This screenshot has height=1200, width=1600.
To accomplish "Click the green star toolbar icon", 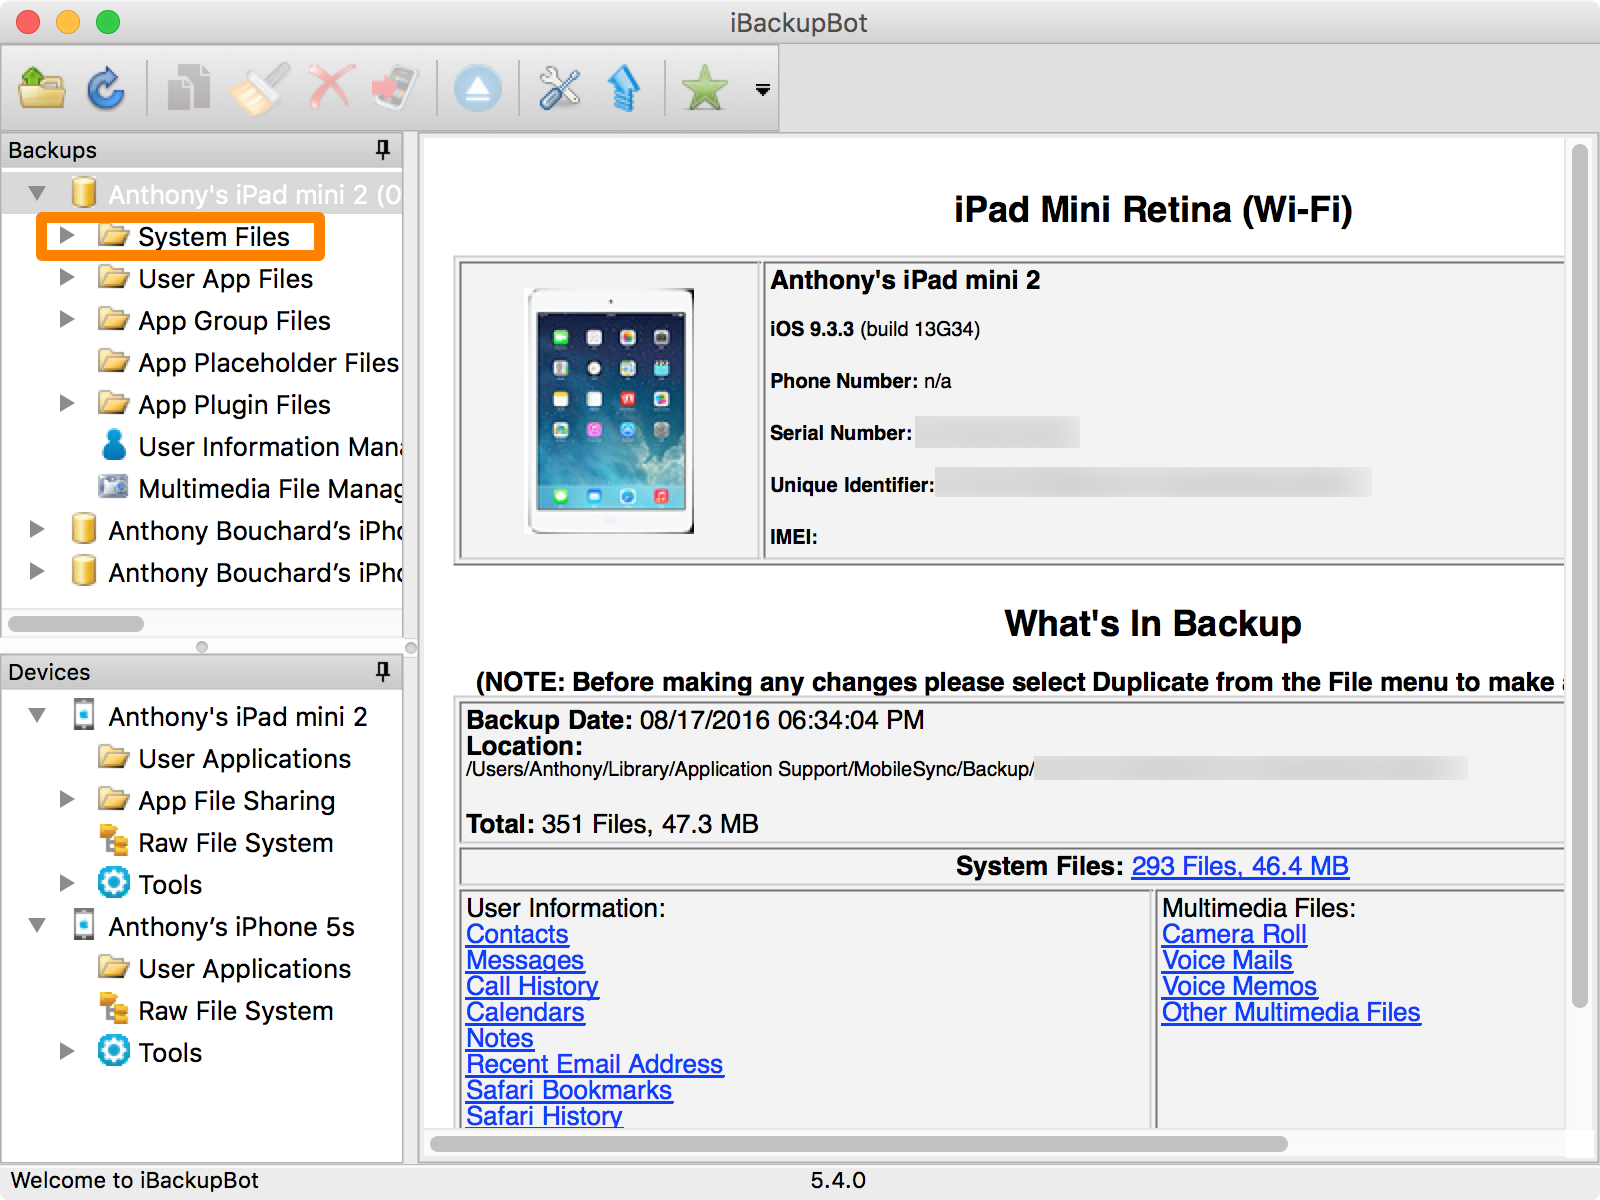I will coord(705,88).
